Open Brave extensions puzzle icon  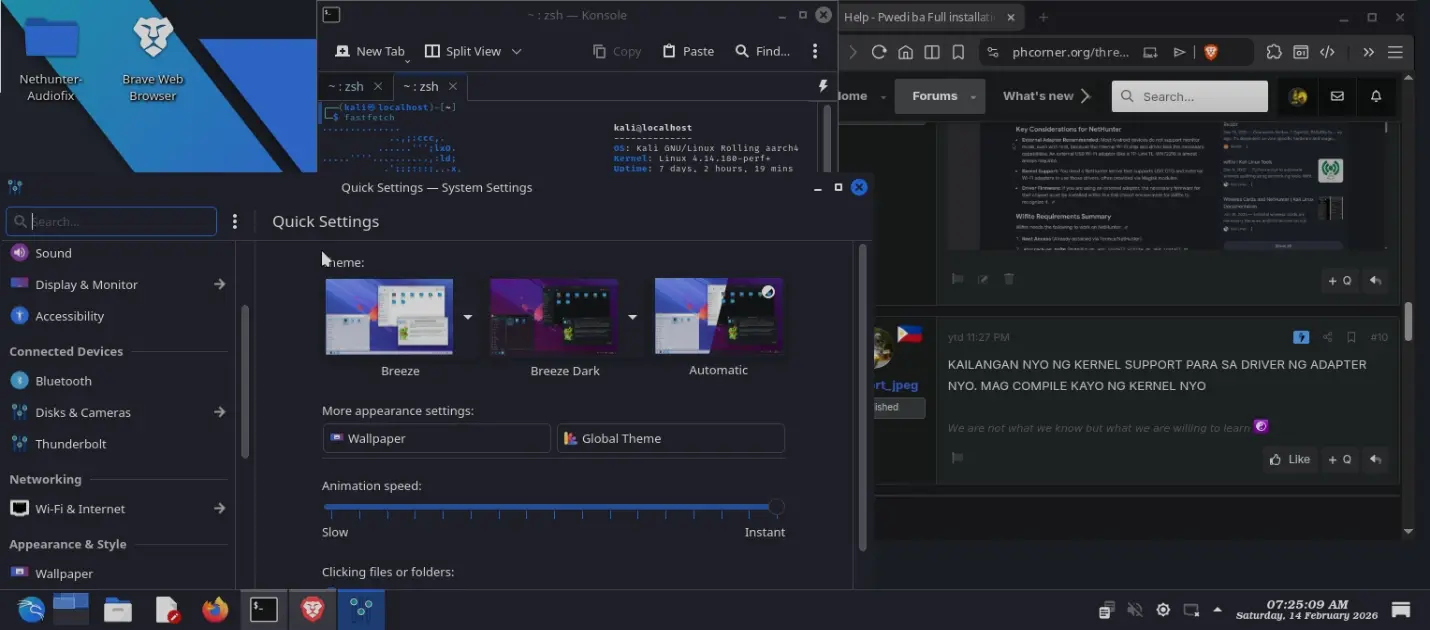pos(1274,52)
